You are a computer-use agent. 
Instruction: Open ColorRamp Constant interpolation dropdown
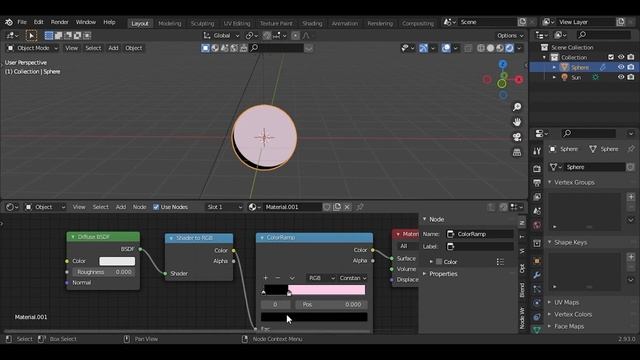coord(353,278)
